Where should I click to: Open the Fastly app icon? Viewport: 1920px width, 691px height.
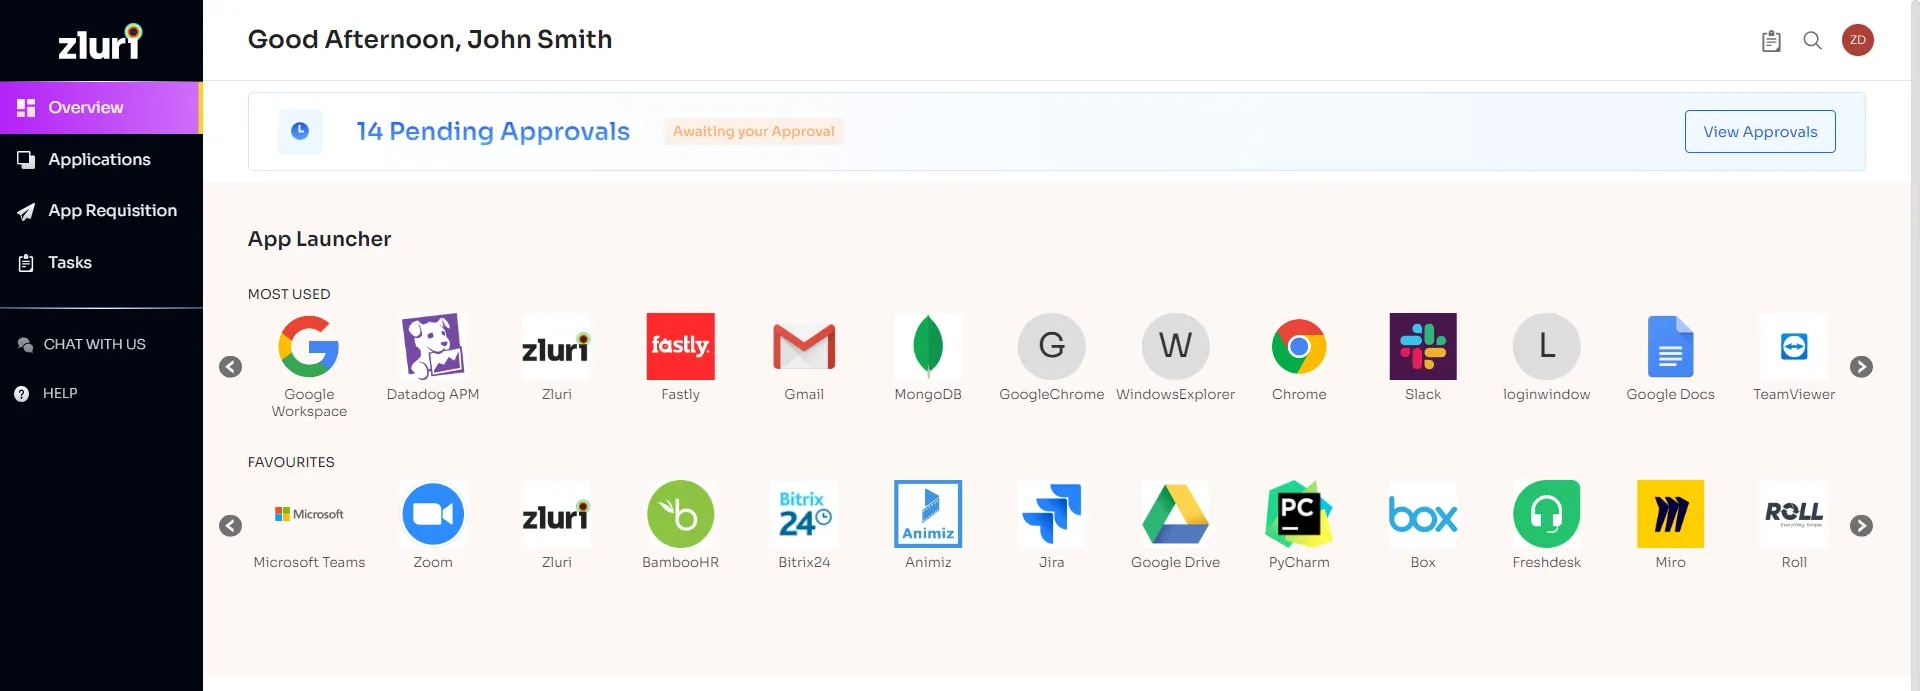click(x=681, y=347)
